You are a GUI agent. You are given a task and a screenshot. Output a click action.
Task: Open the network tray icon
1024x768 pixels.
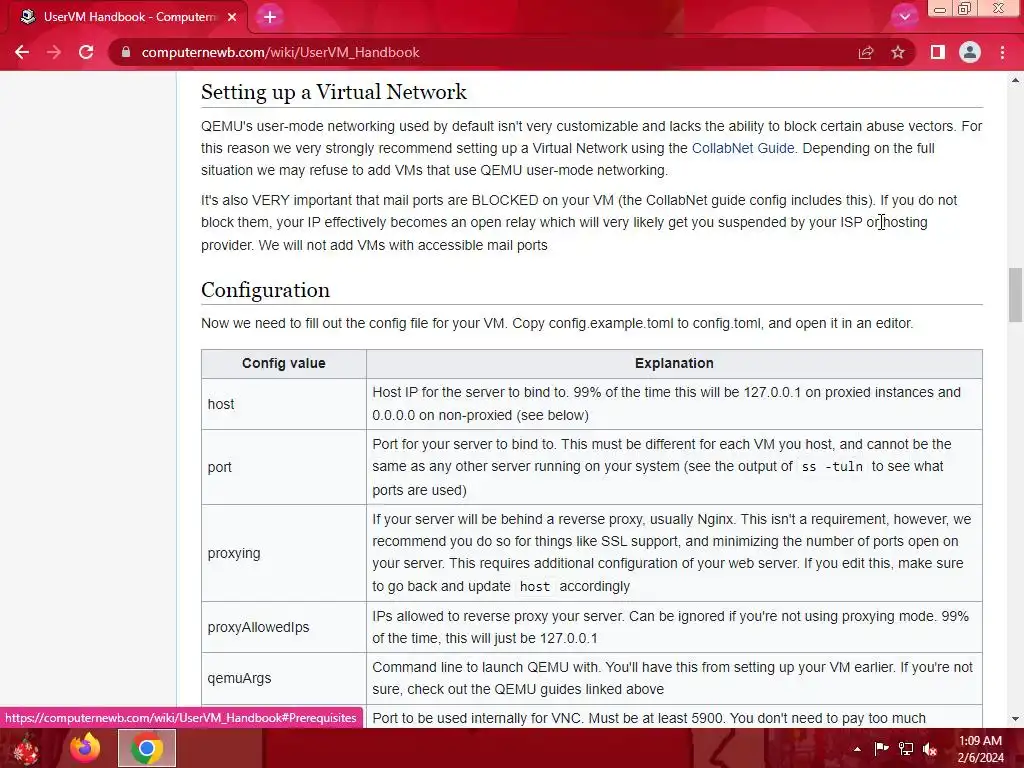906,749
